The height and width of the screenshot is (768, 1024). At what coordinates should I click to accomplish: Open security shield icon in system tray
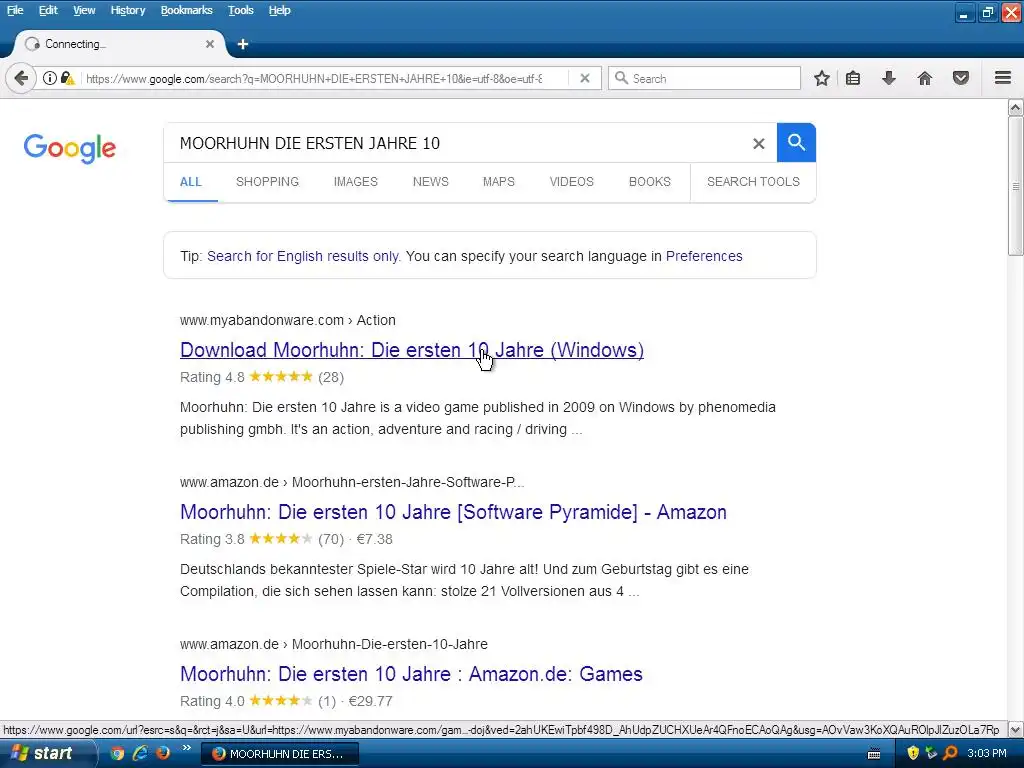coord(913,753)
